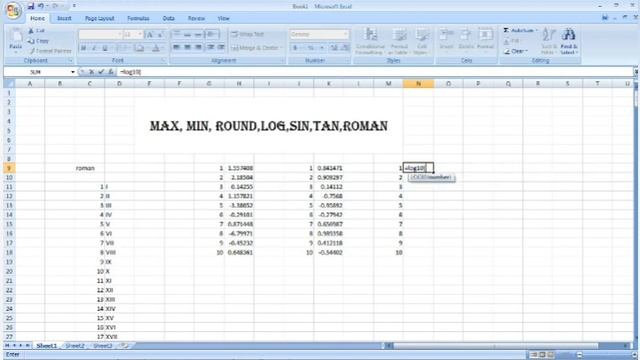
Task: Open the Name Box dropdown arrow
Action: [73, 72]
